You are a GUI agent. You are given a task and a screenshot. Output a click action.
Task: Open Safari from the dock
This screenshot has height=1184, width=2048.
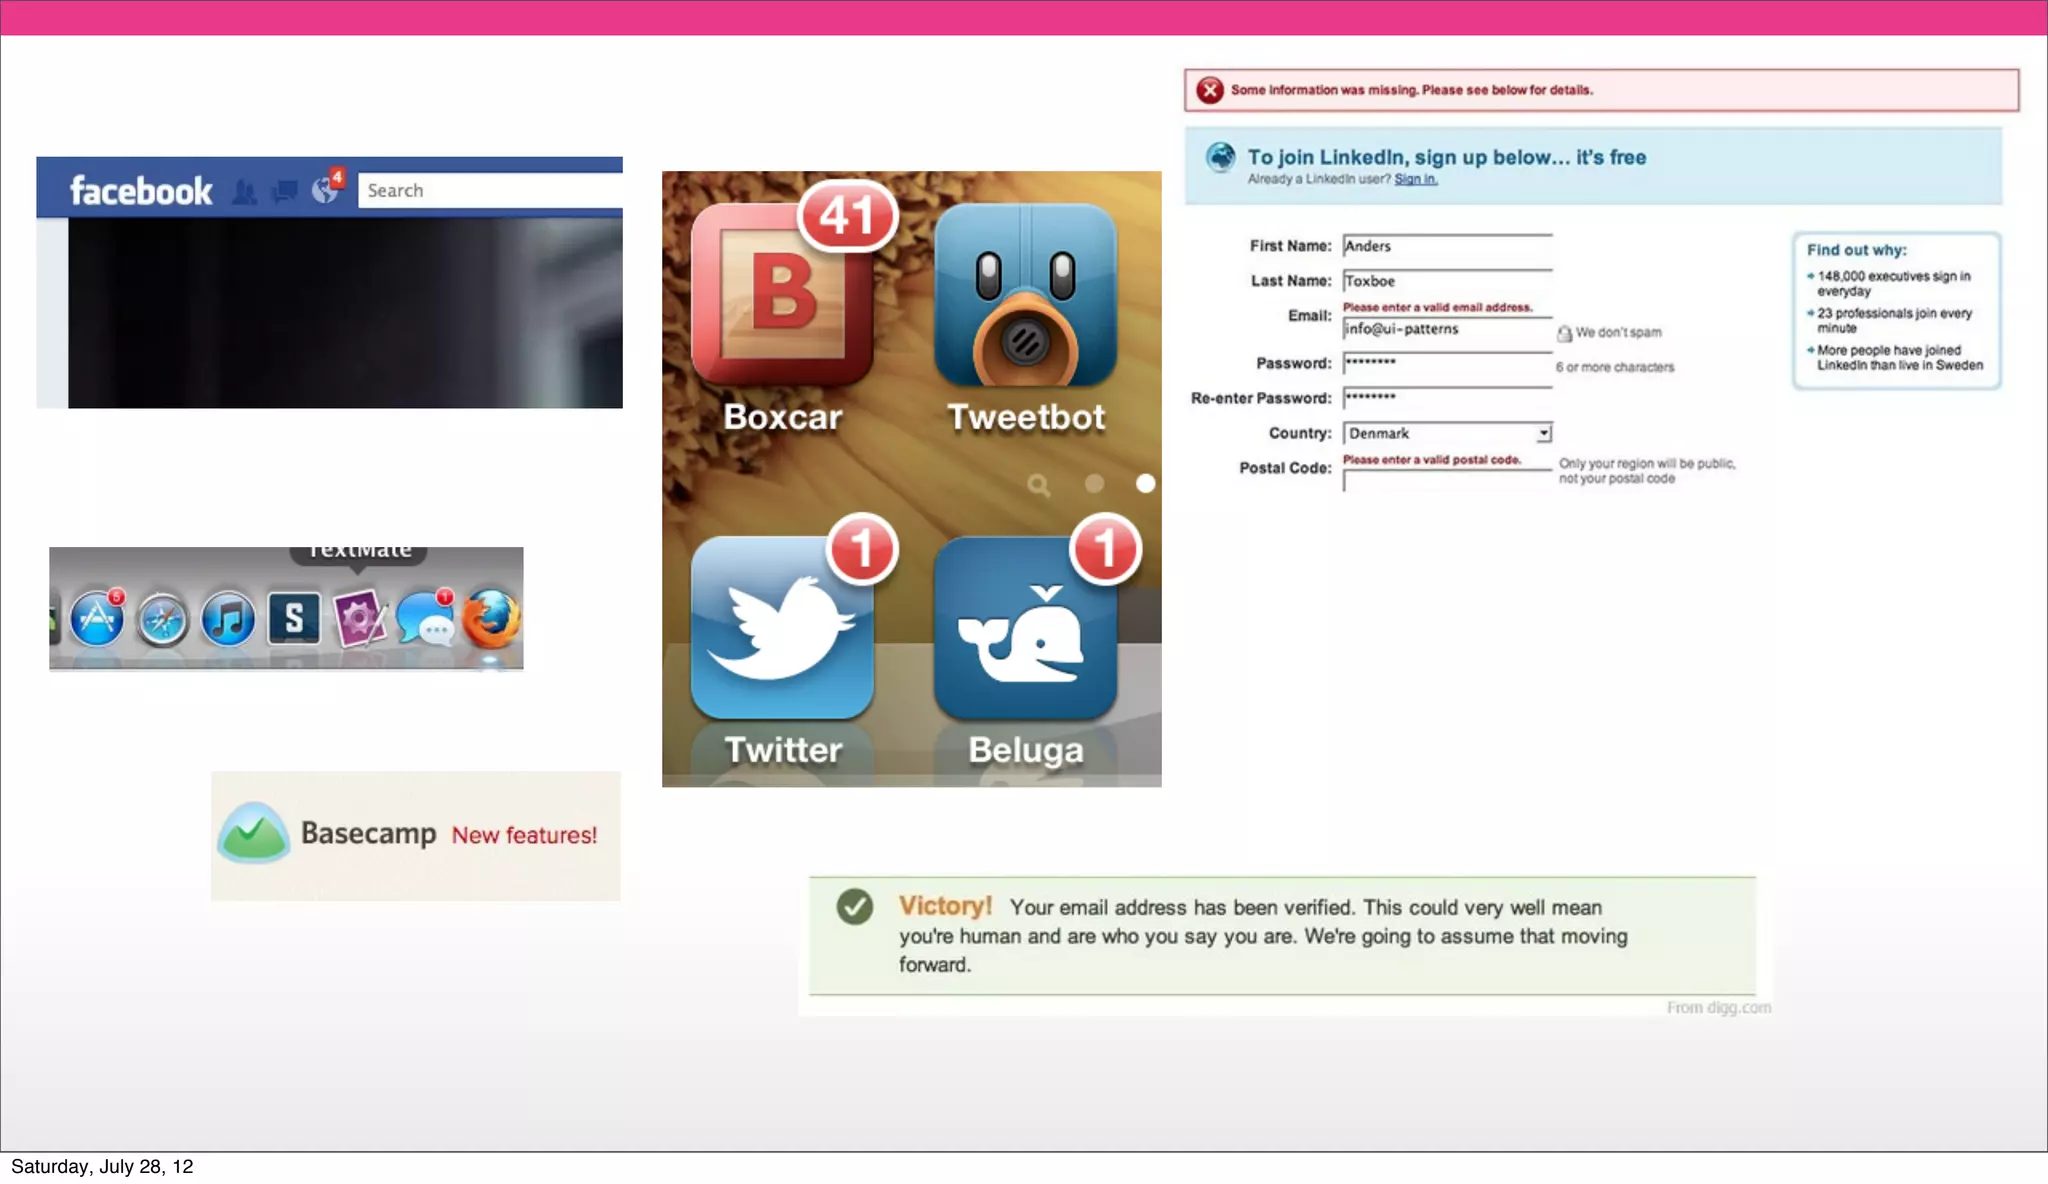pyautogui.click(x=162, y=620)
